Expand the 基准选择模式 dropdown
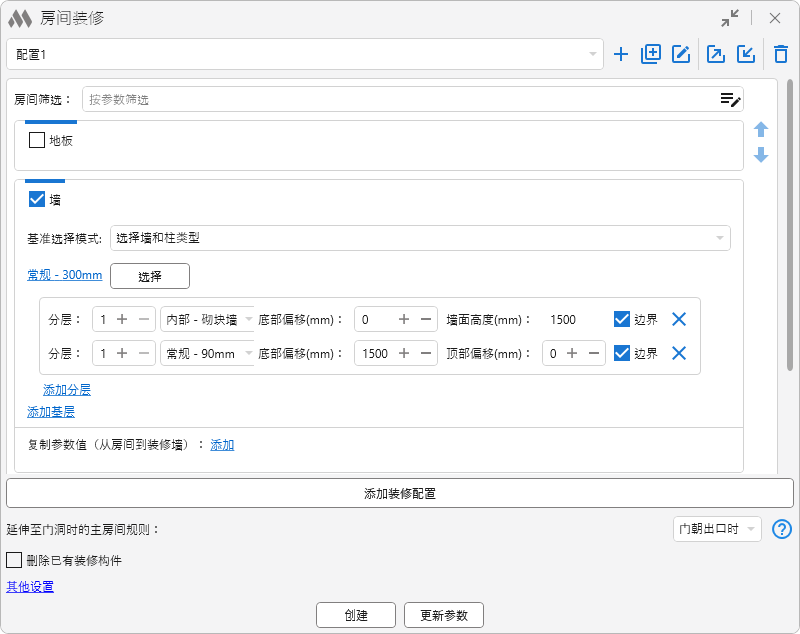The width and height of the screenshot is (800, 634). pyautogui.click(x=420, y=238)
